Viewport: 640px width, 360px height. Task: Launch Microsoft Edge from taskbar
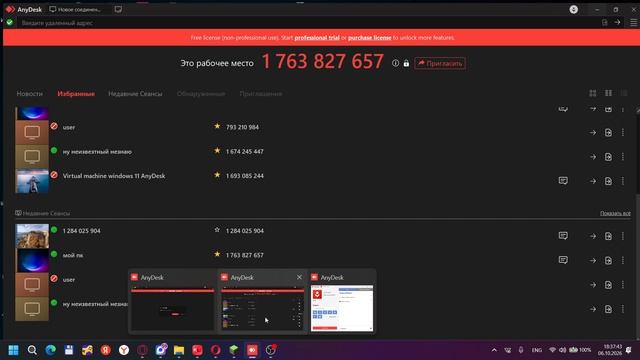51,350
